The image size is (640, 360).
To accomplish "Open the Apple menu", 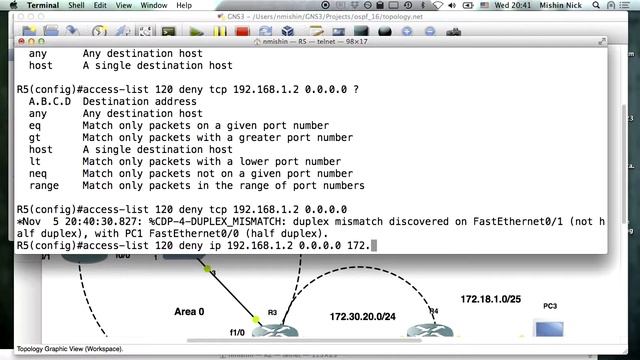I will coord(13,5).
